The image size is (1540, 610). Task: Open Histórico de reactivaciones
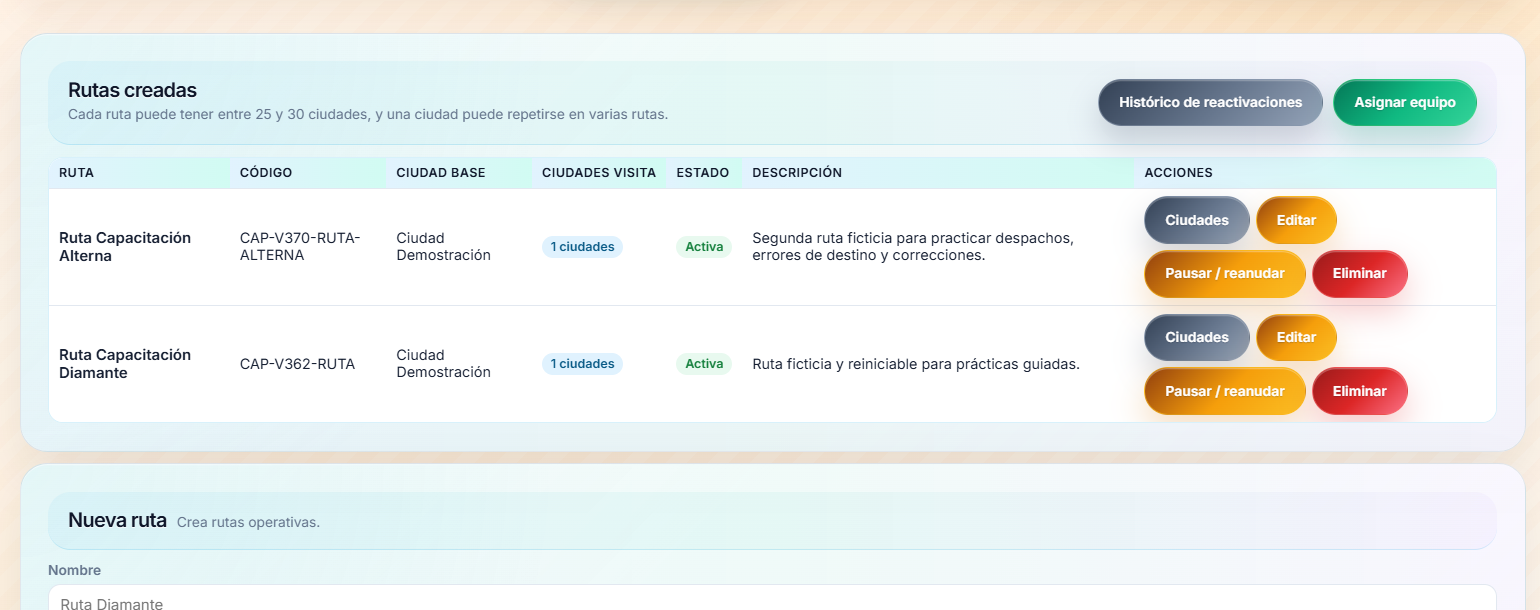[x=1210, y=102]
